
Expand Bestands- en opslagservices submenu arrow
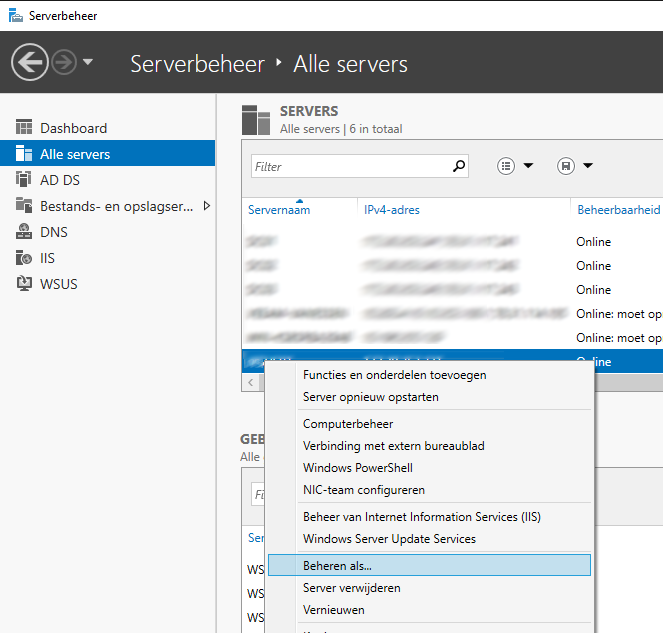(x=206, y=206)
